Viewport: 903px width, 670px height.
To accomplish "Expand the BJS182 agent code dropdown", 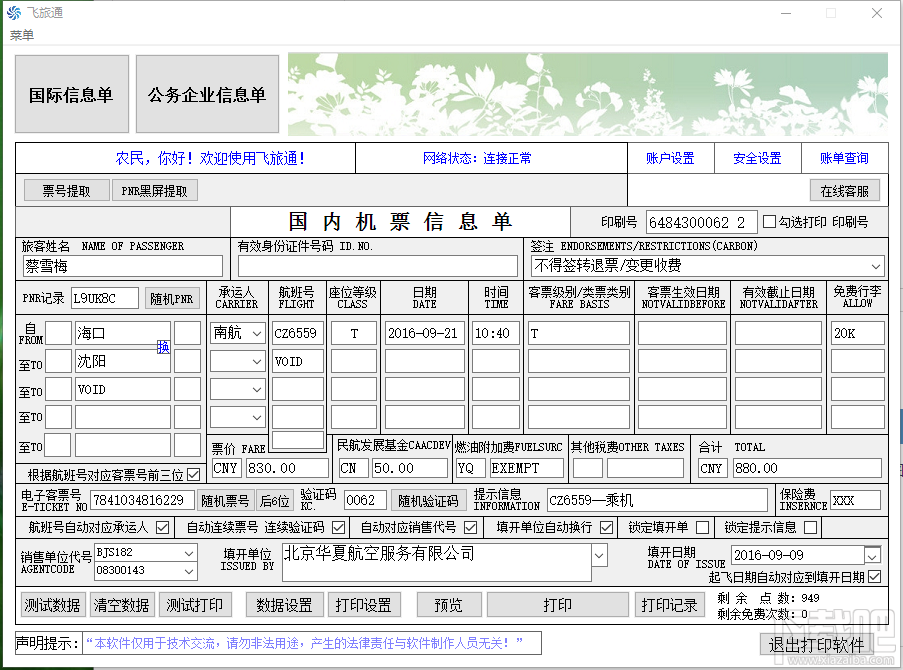I will [x=189, y=553].
